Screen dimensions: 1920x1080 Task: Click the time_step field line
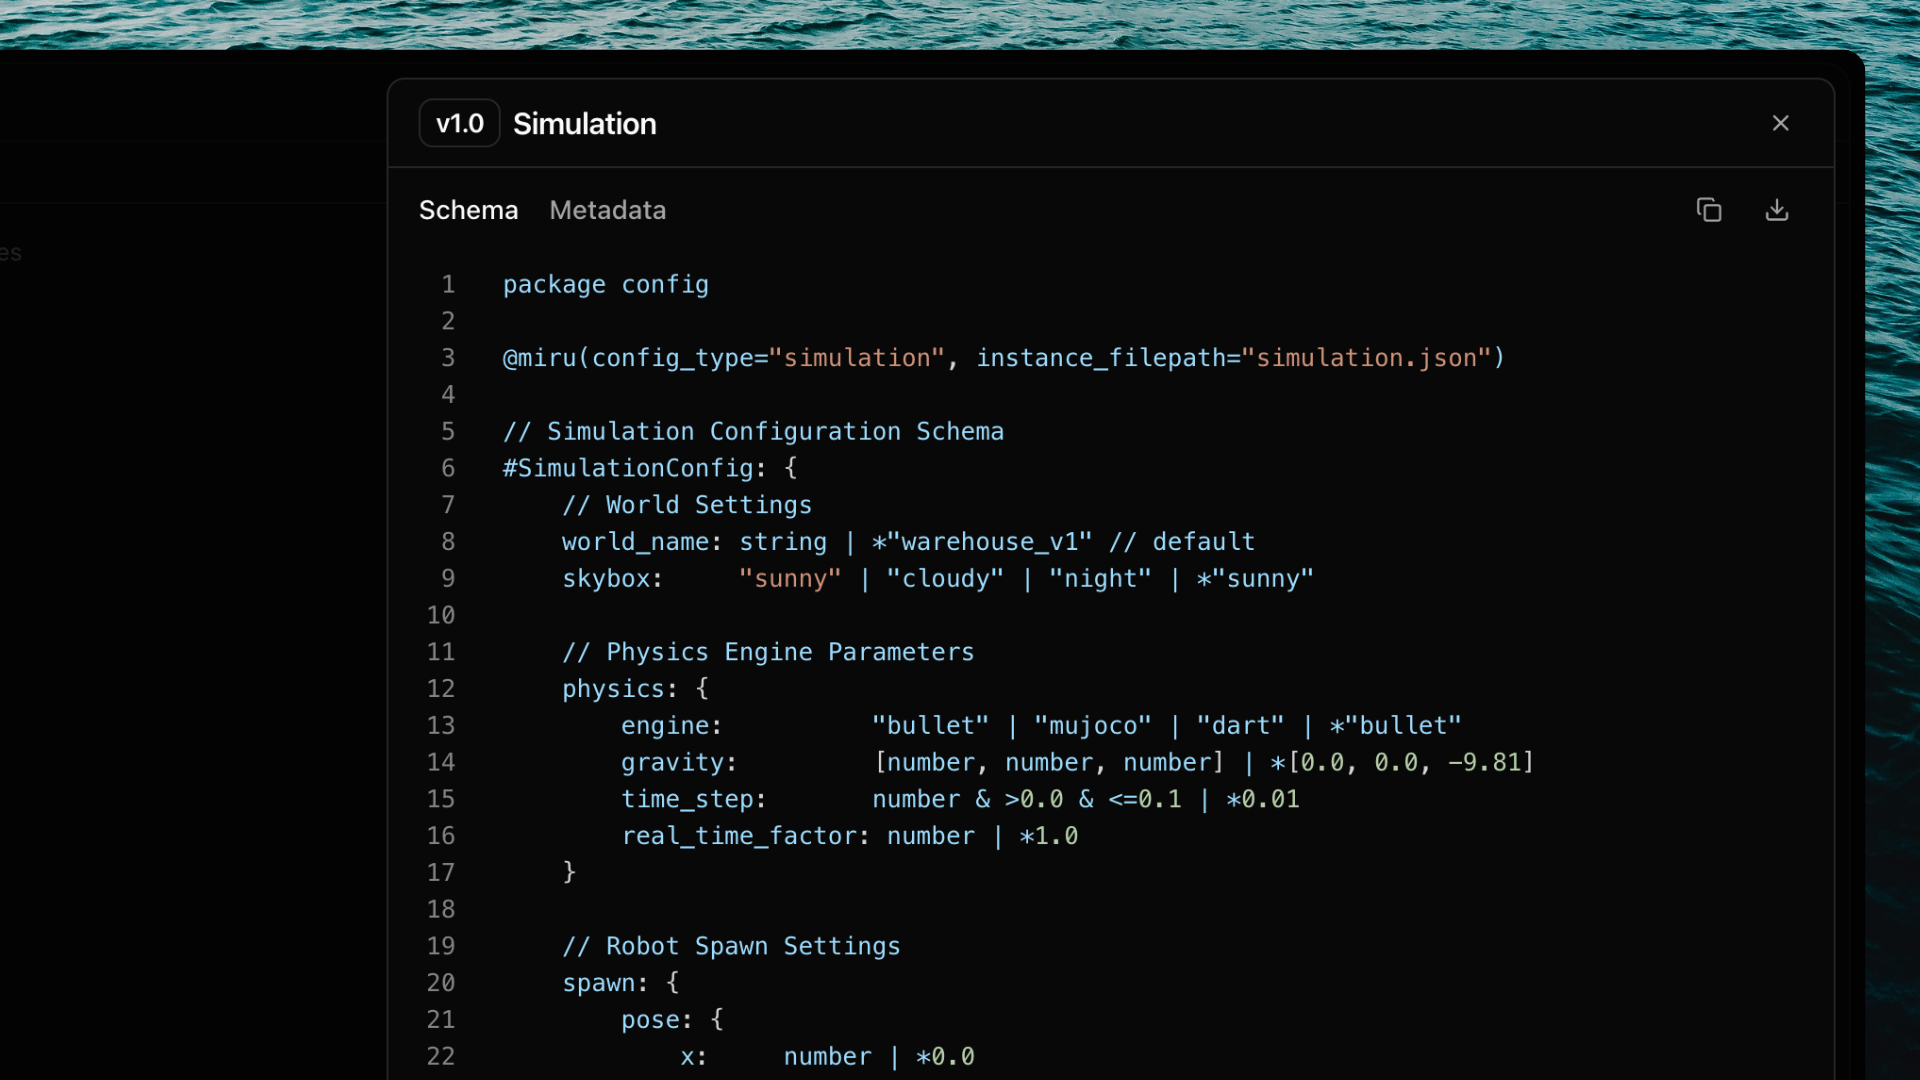[692, 800]
